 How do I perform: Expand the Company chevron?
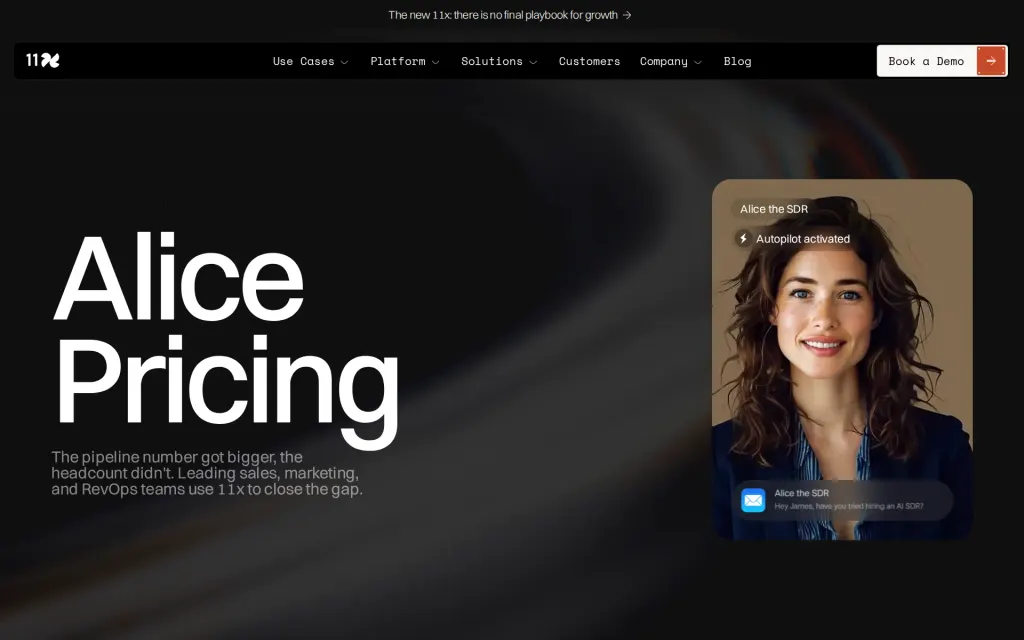(697, 62)
